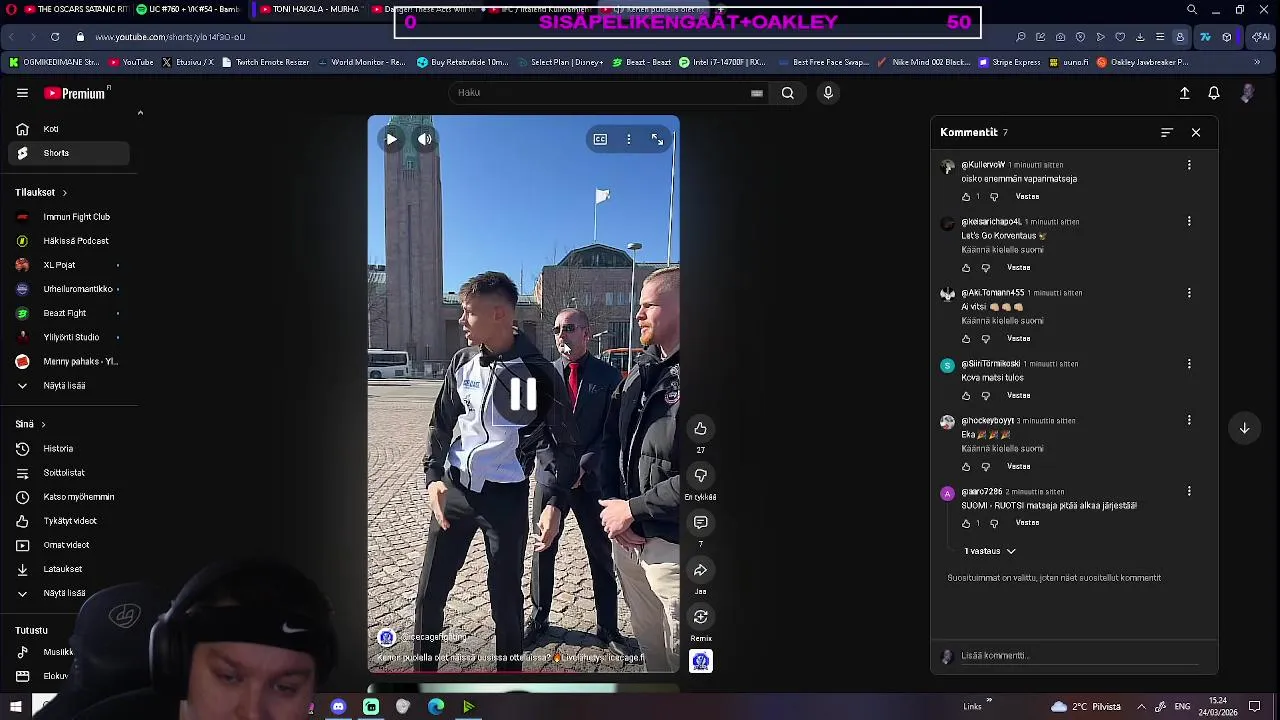
Task: Open the Twitch Emote Resizer bookmark
Action: tap(266, 62)
